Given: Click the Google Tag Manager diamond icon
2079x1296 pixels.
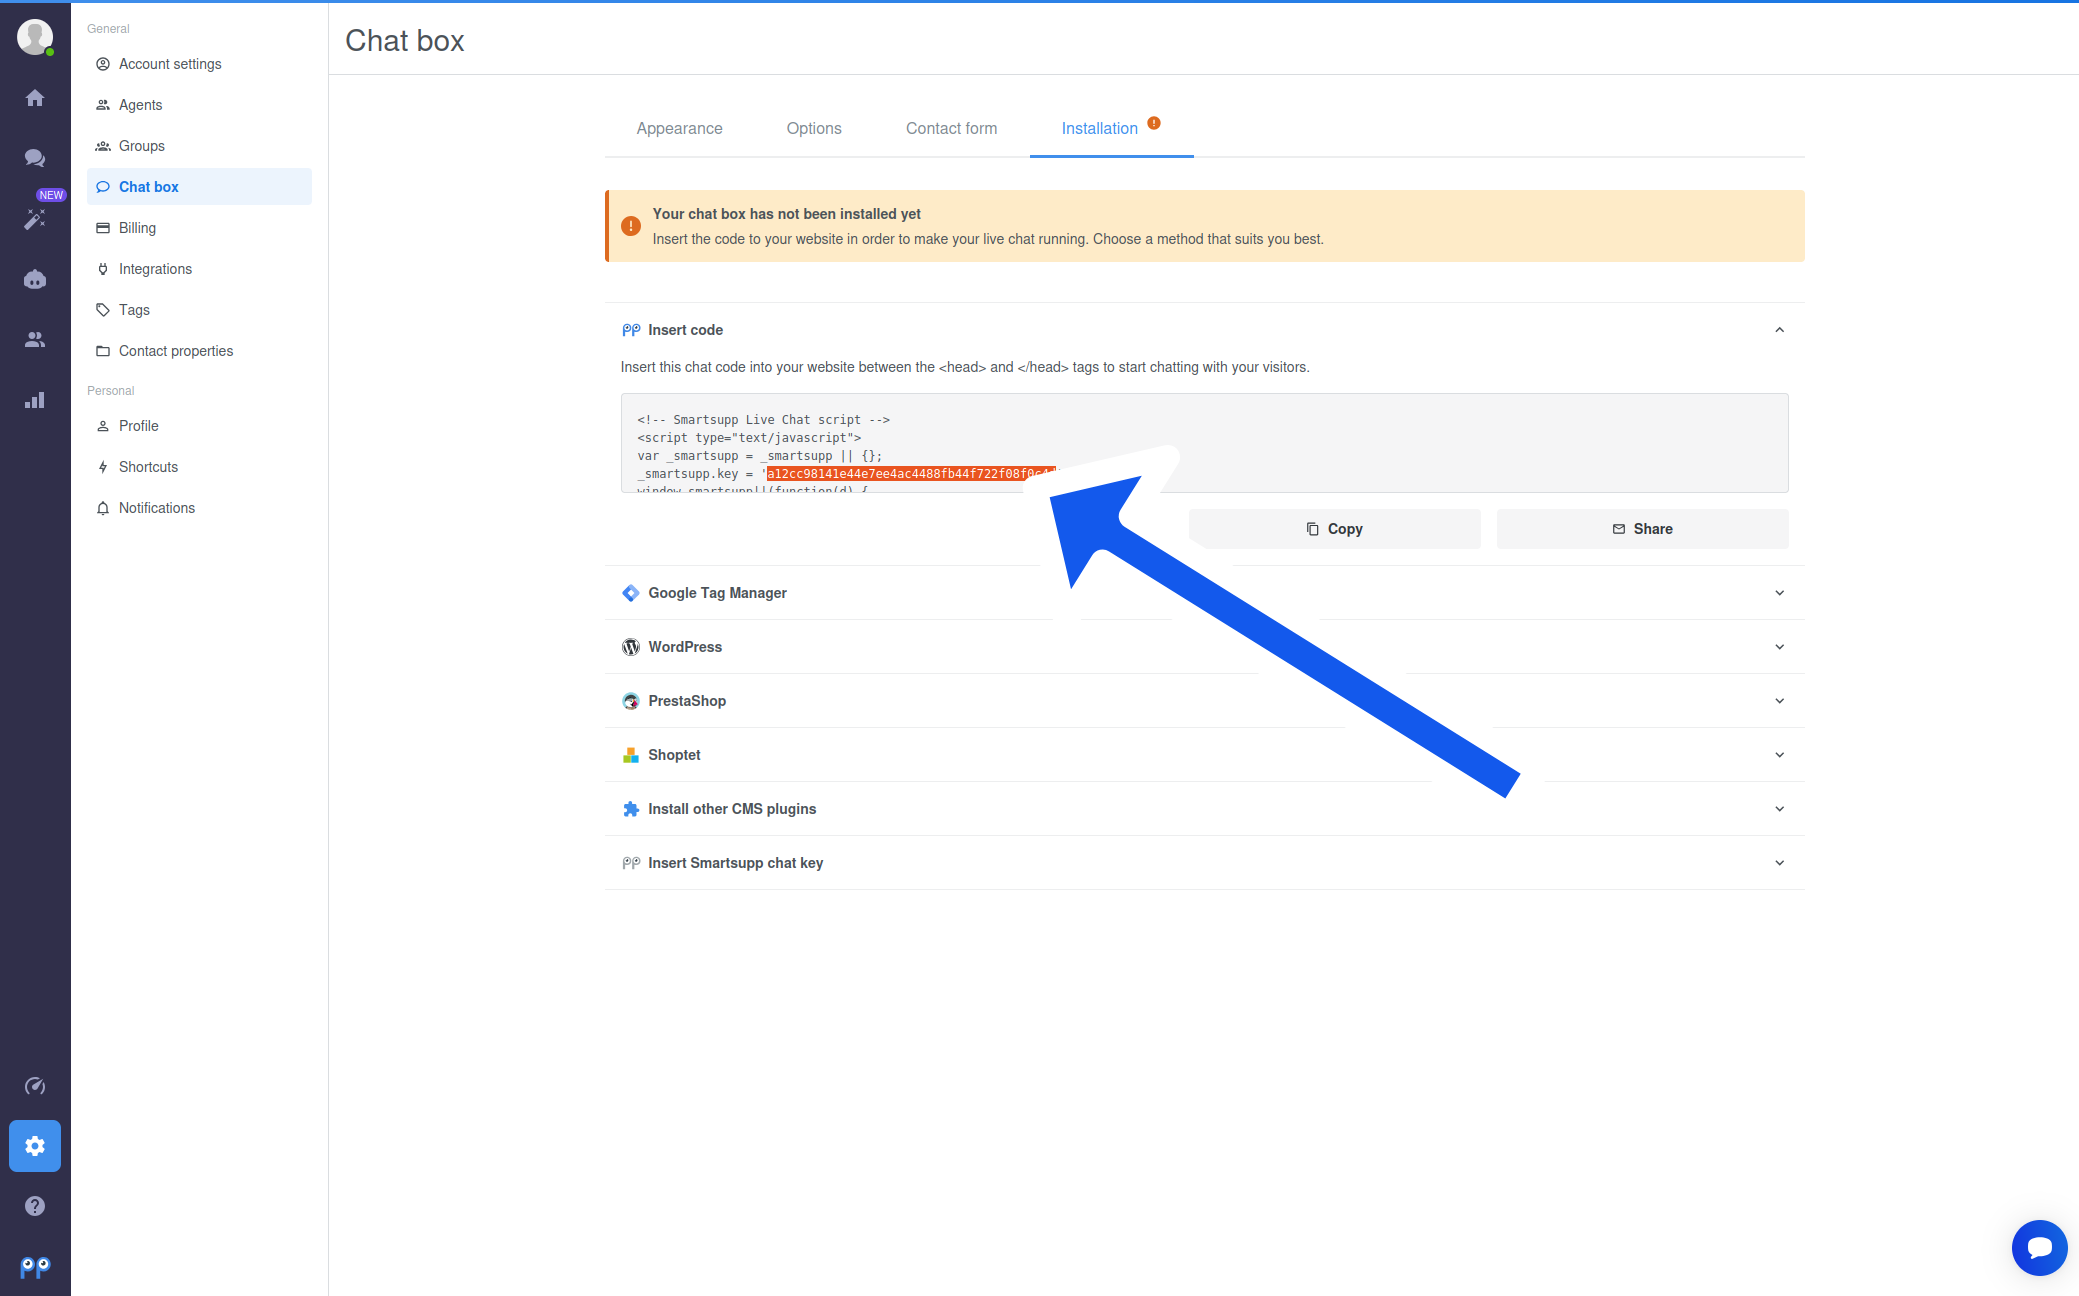Looking at the screenshot, I should [x=631, y=593].
